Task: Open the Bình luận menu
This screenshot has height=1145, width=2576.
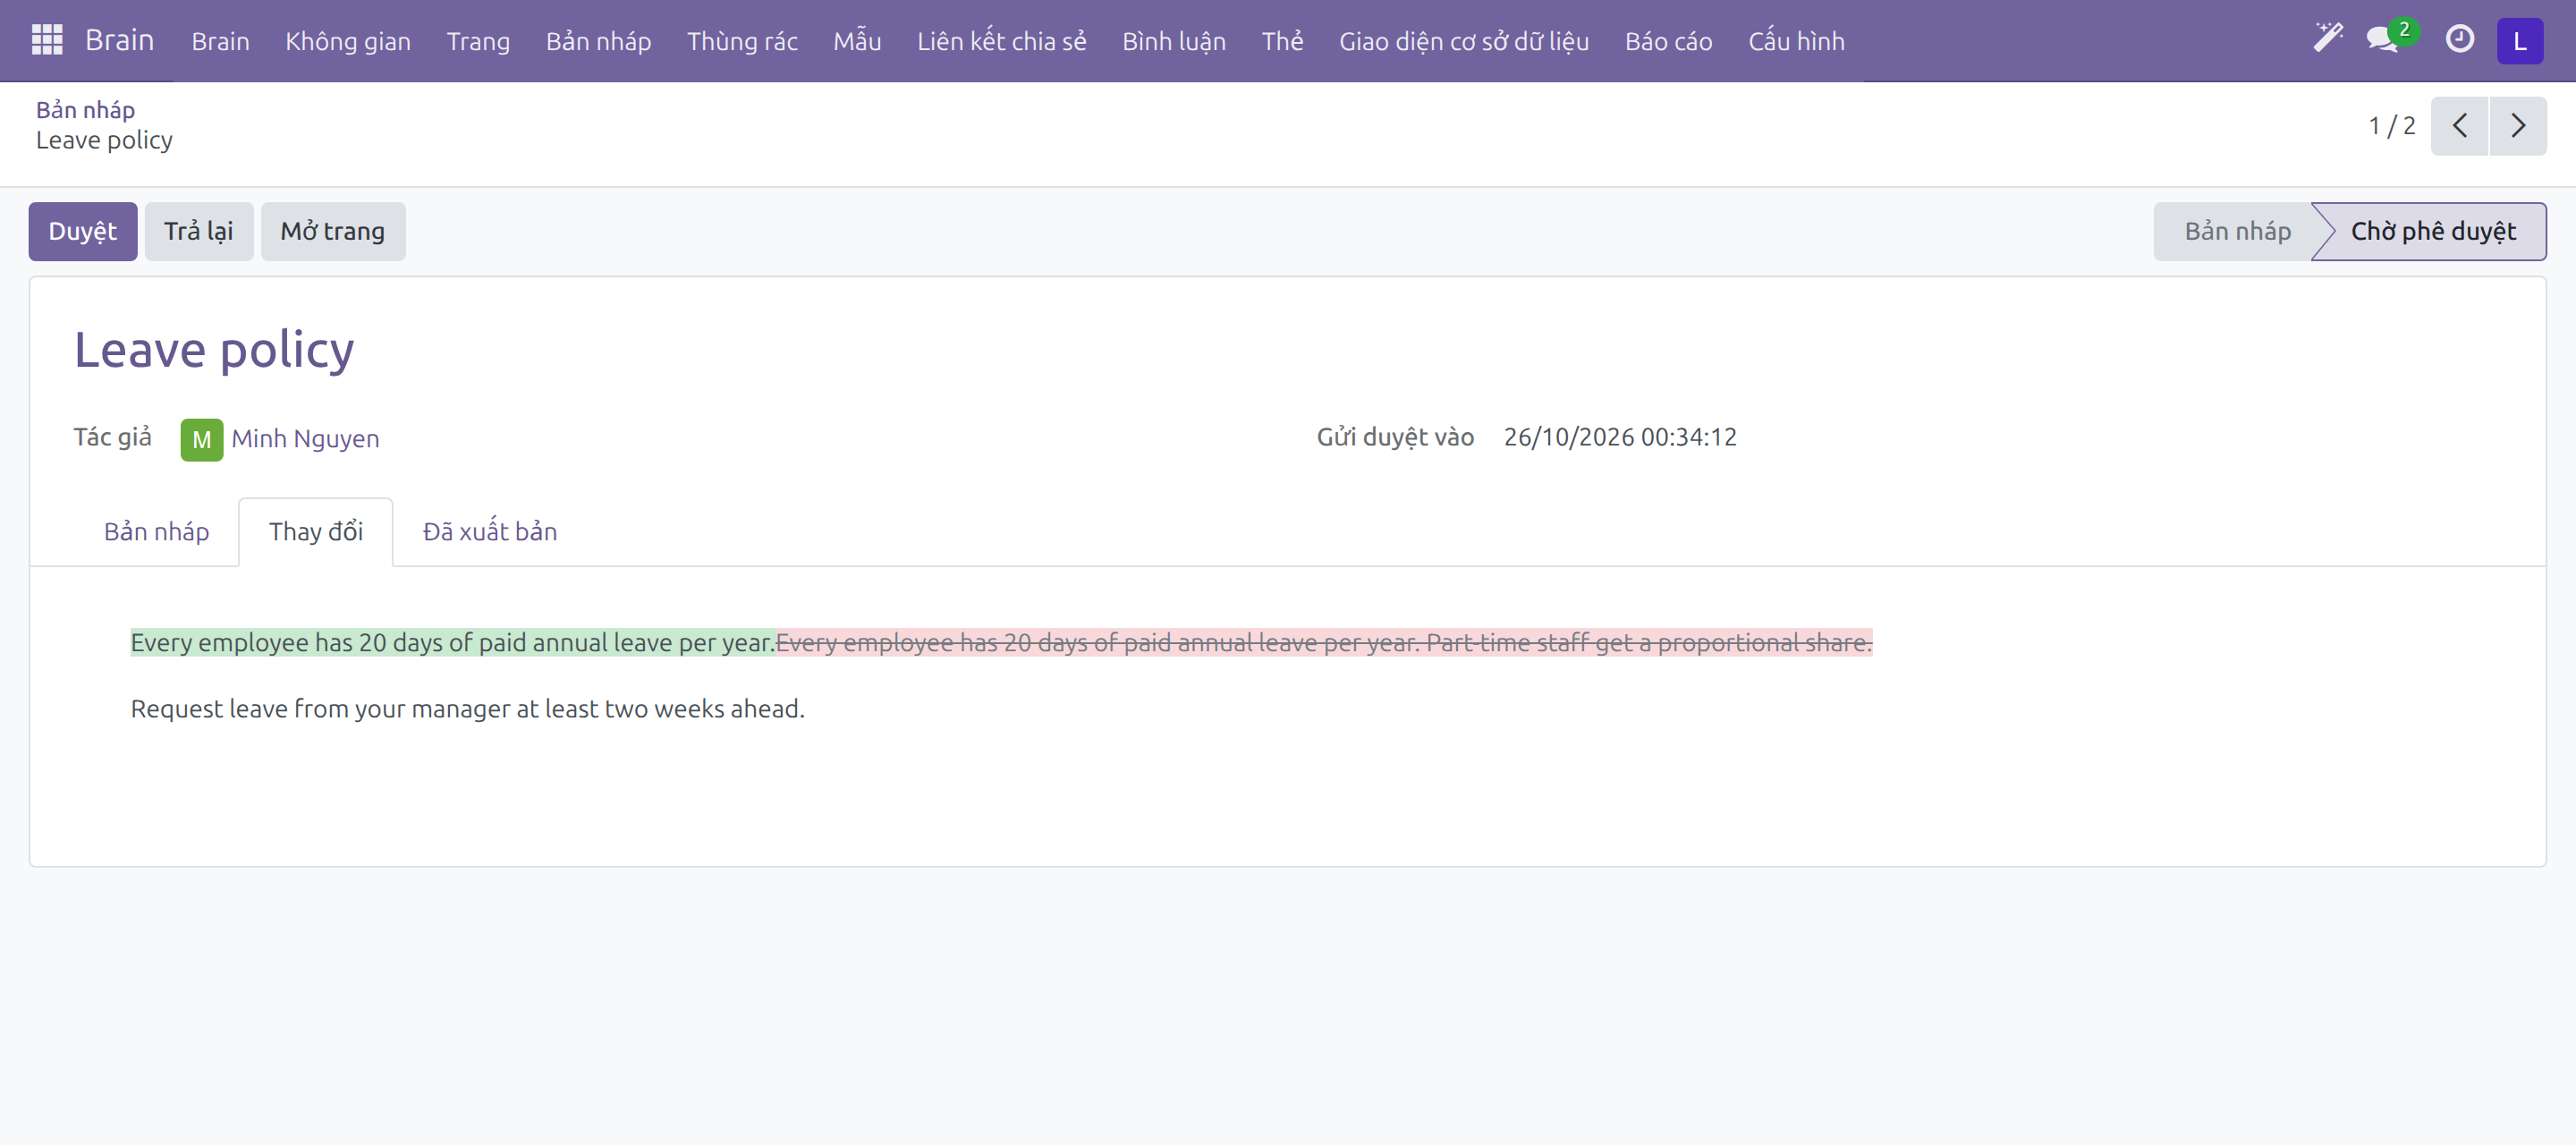Action: (1173, 41)
